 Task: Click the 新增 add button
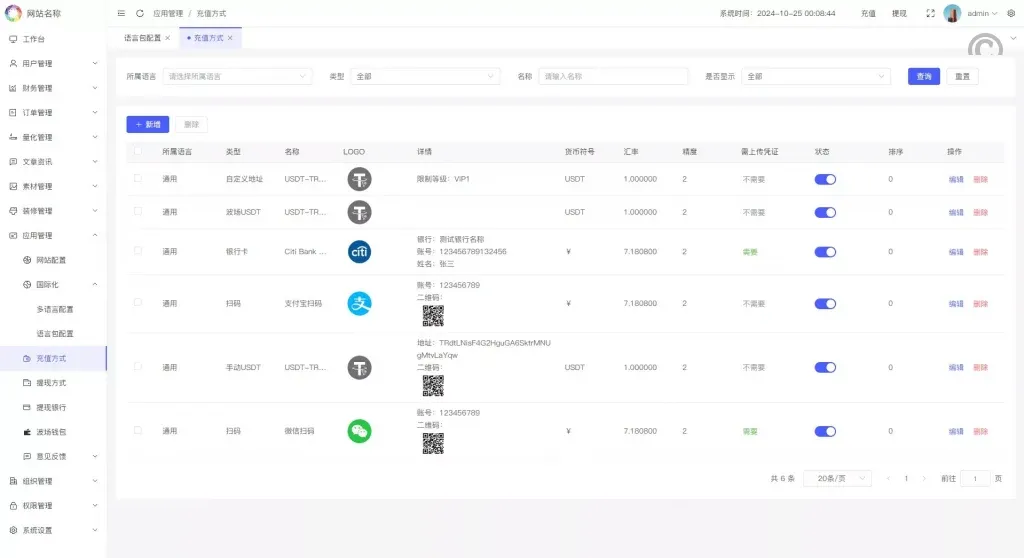(x=147, y=125)
